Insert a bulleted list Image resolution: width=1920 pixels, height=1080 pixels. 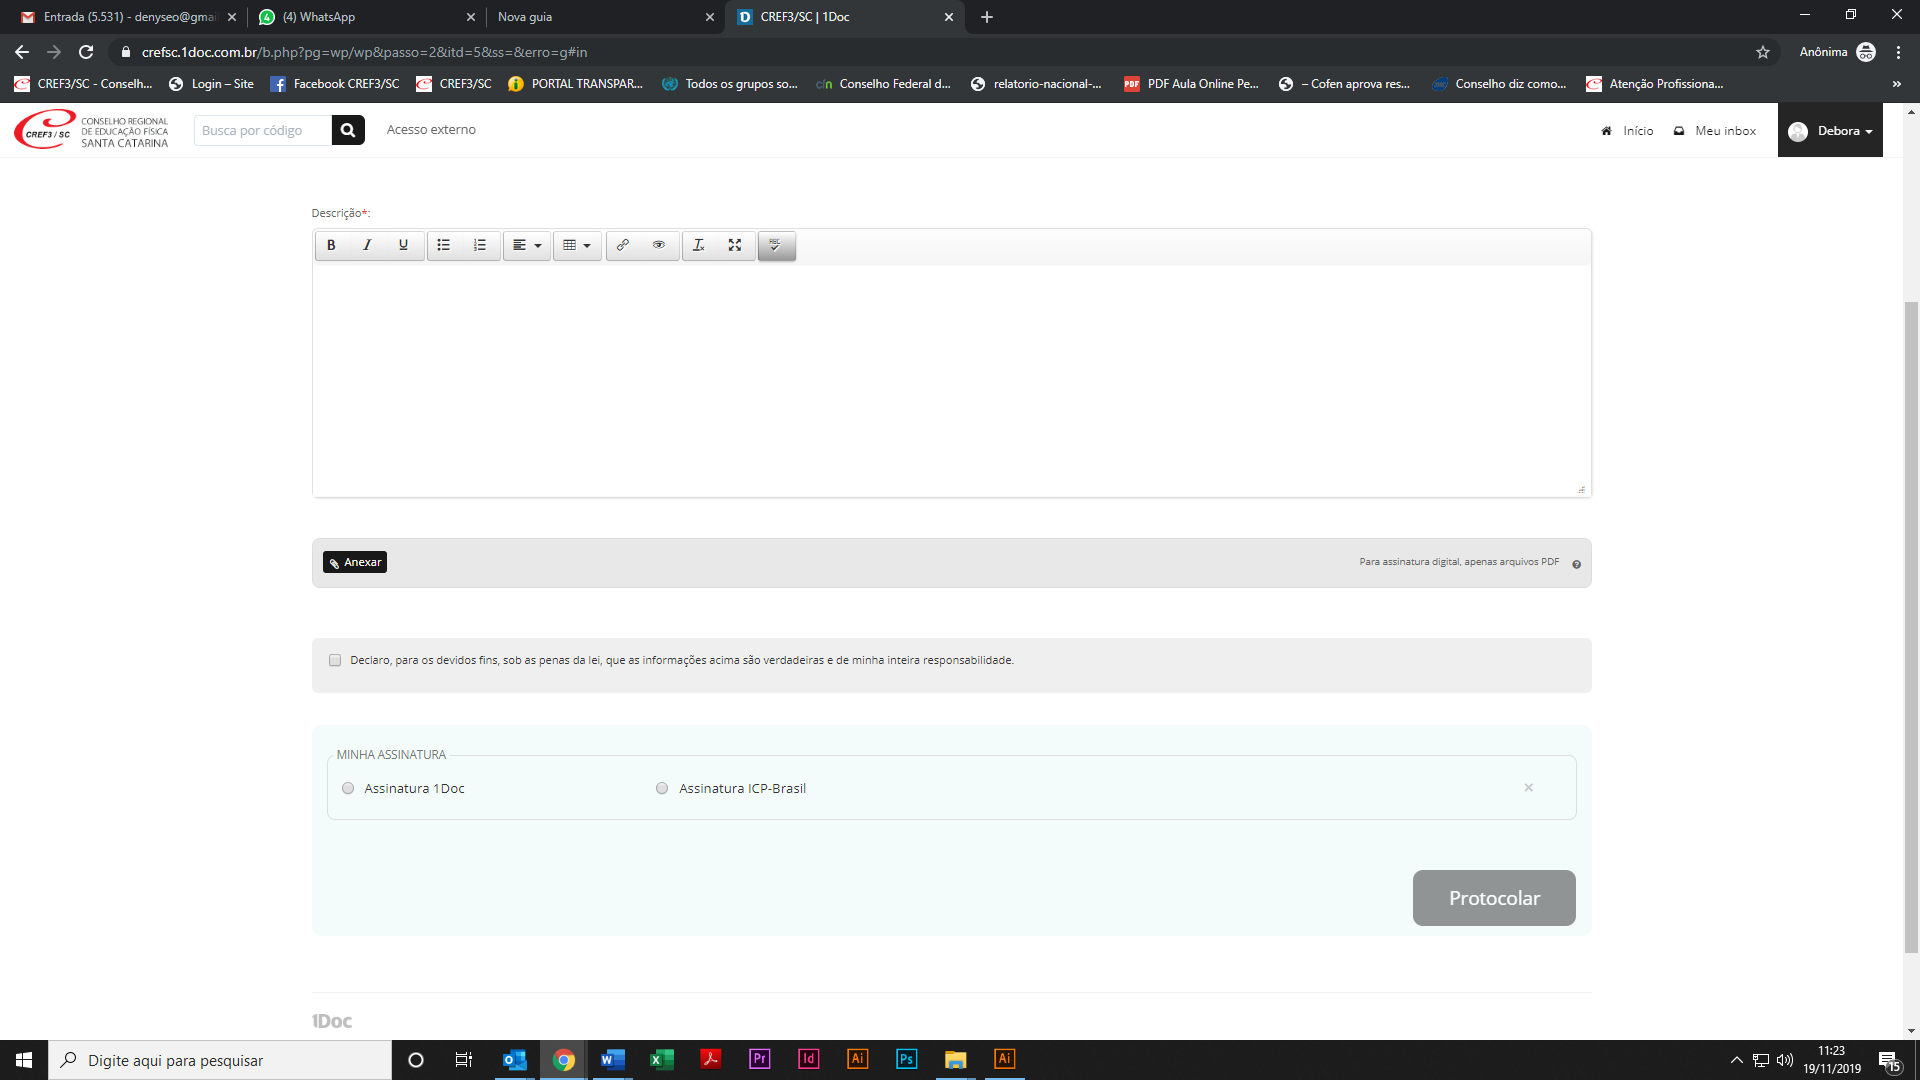point(444,245)
